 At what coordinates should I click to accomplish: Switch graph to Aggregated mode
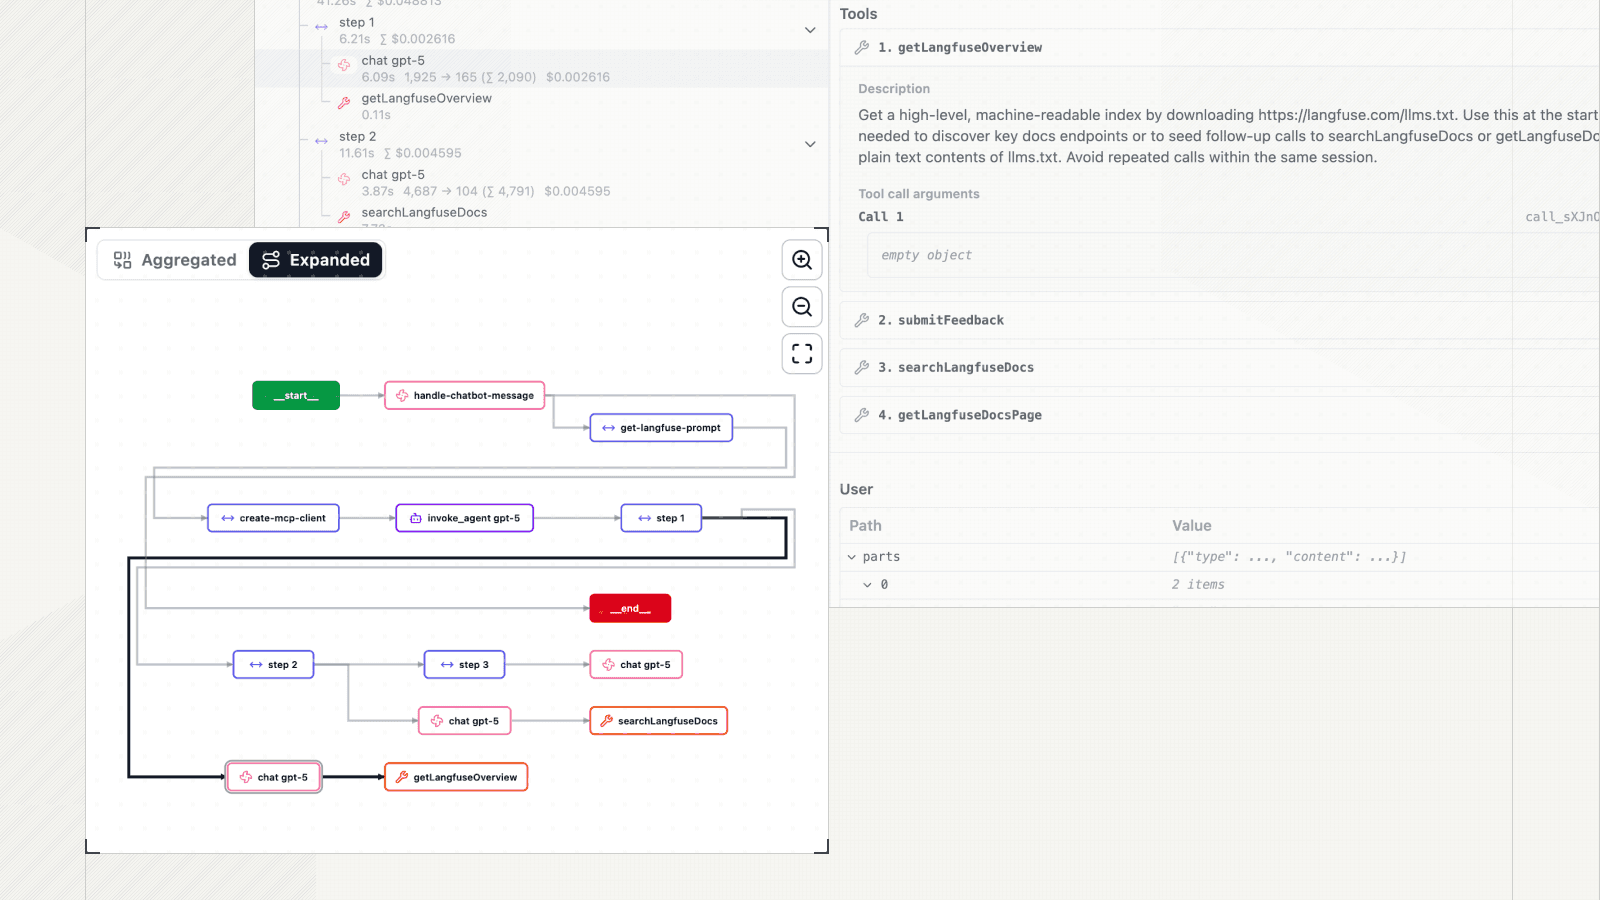[x=175, y=260]
